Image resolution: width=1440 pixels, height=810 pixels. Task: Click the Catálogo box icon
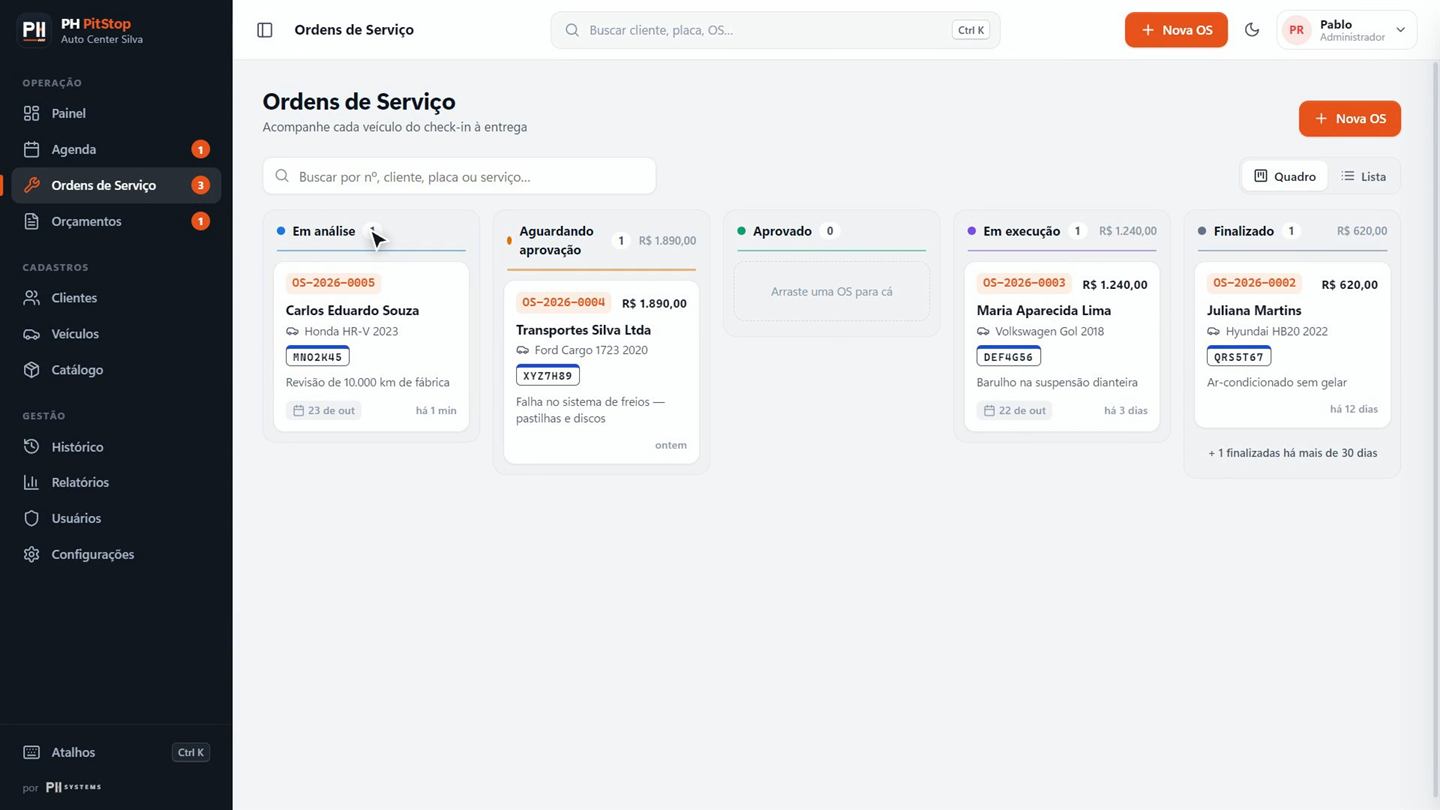(32, 370)
